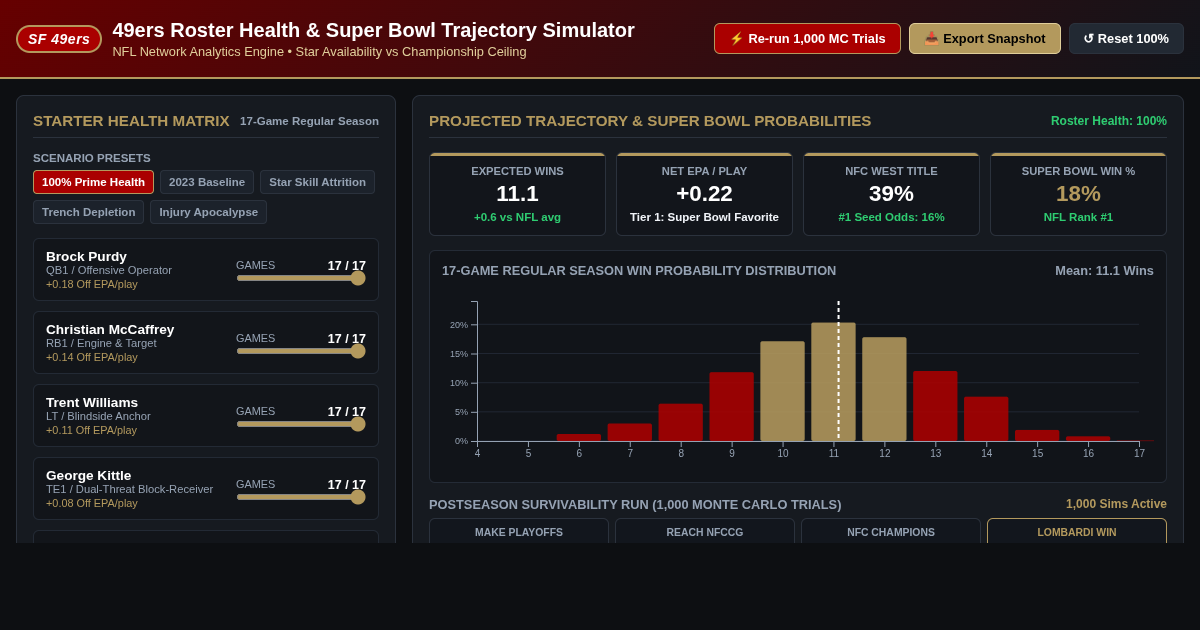Click the 7-win histogram bar
Viewport: 1200px width, 630px height.
(x=629, y=432)
